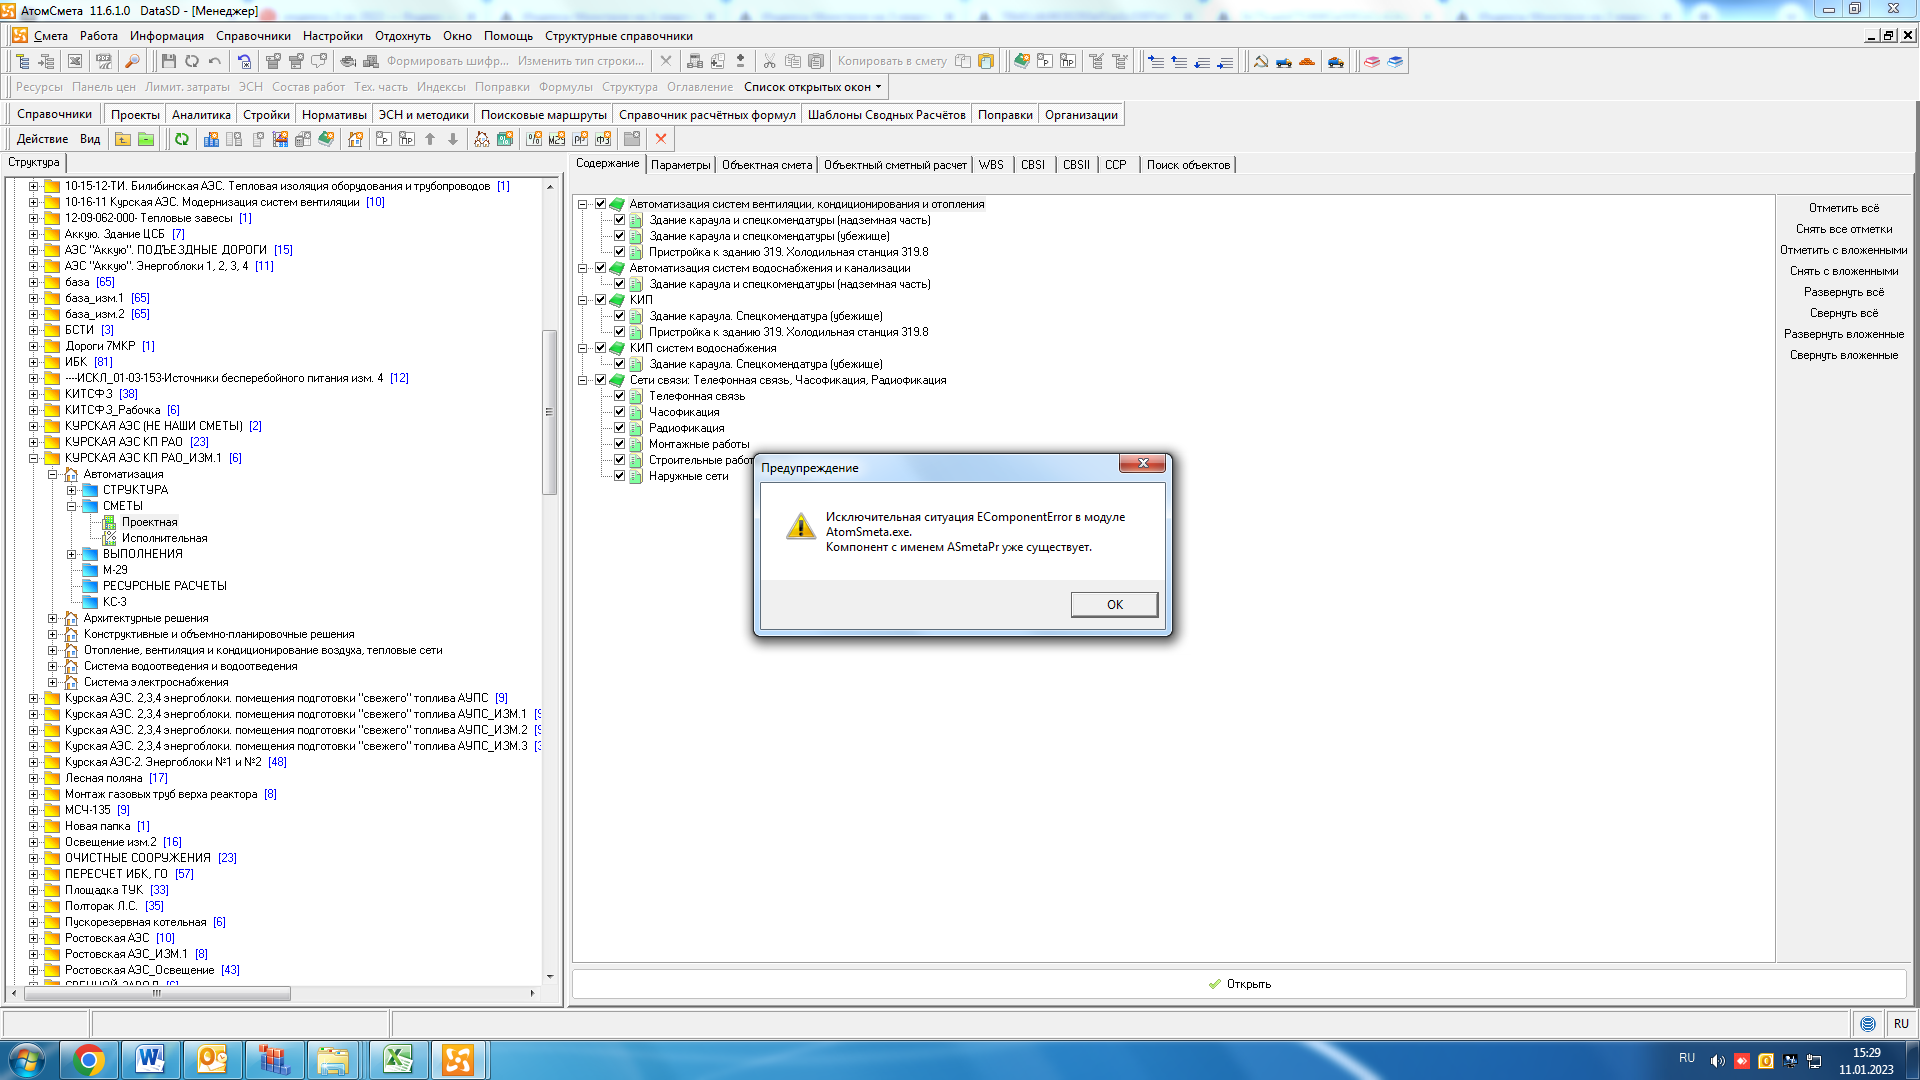
Task: Click the magnifying glass search icon
Action: pyautogui.click(x=132, y=61)
